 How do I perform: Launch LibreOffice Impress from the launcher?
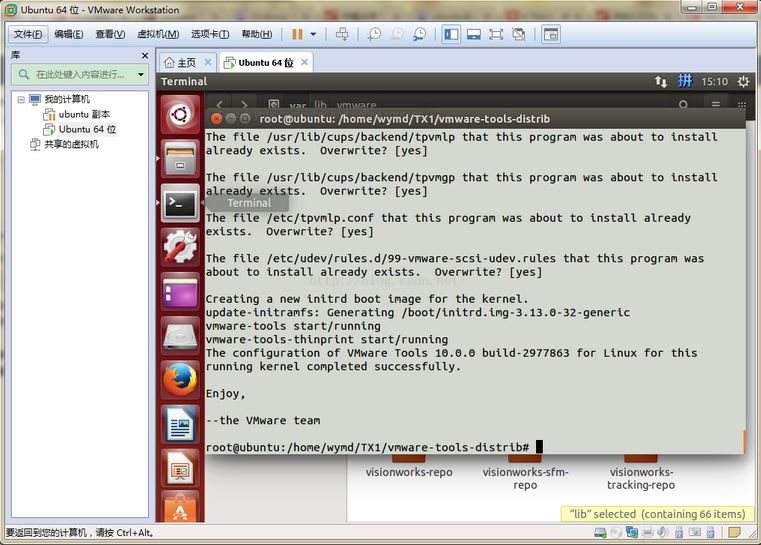pyautogui.click(x=180, y=468)
